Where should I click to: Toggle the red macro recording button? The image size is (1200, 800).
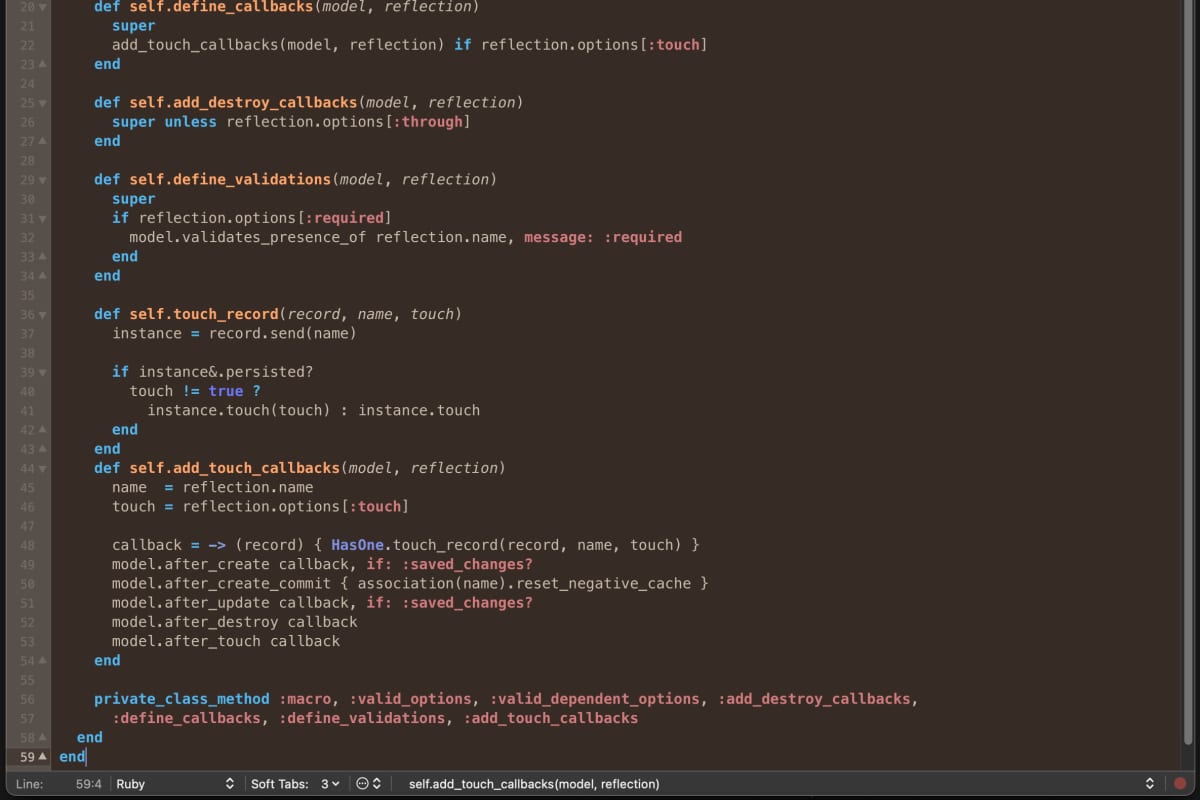(x=1180, y=784)
